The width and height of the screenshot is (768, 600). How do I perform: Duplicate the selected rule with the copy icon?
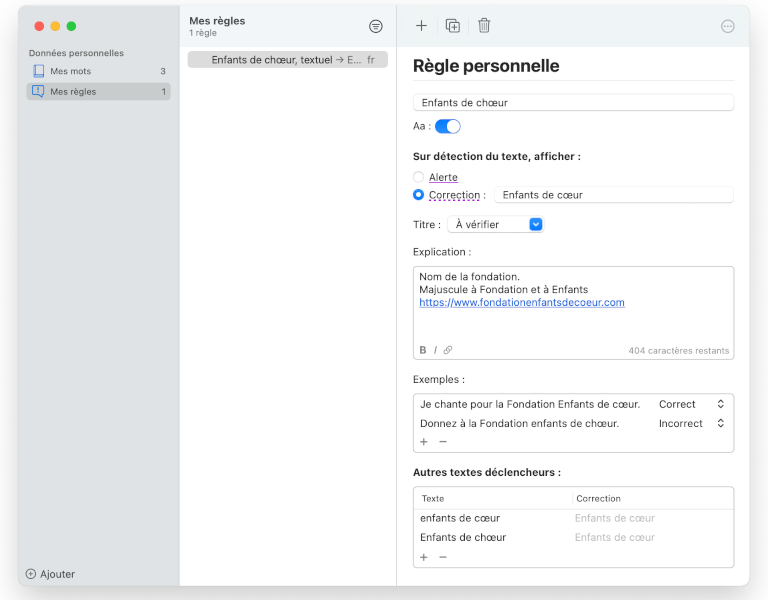coord(453,25)
